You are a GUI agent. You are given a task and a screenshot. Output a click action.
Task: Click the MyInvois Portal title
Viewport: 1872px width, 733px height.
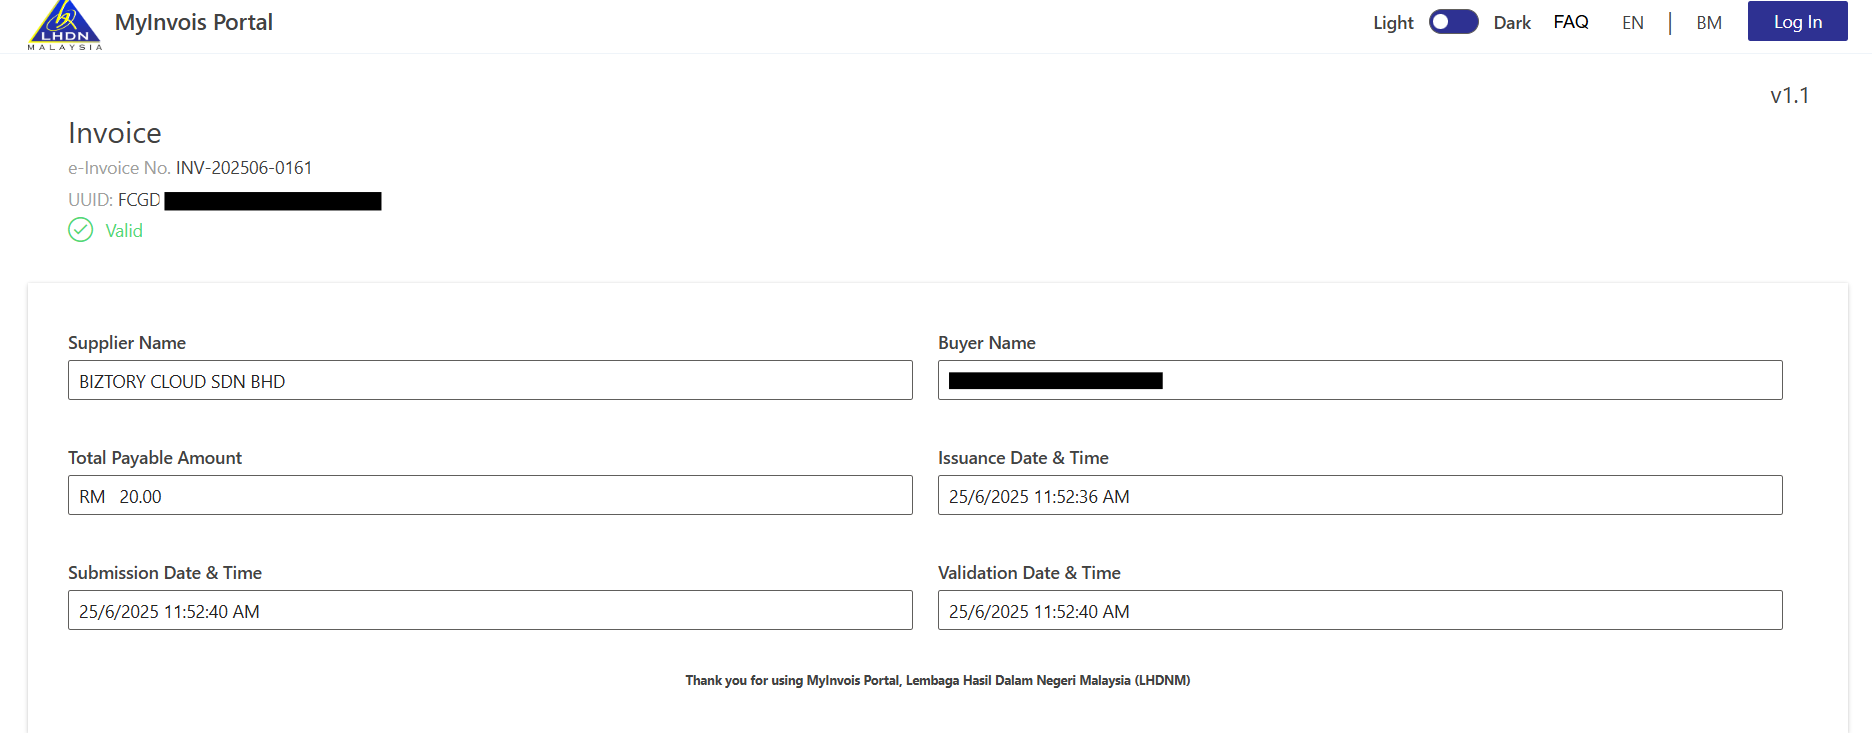pos(194,22)
